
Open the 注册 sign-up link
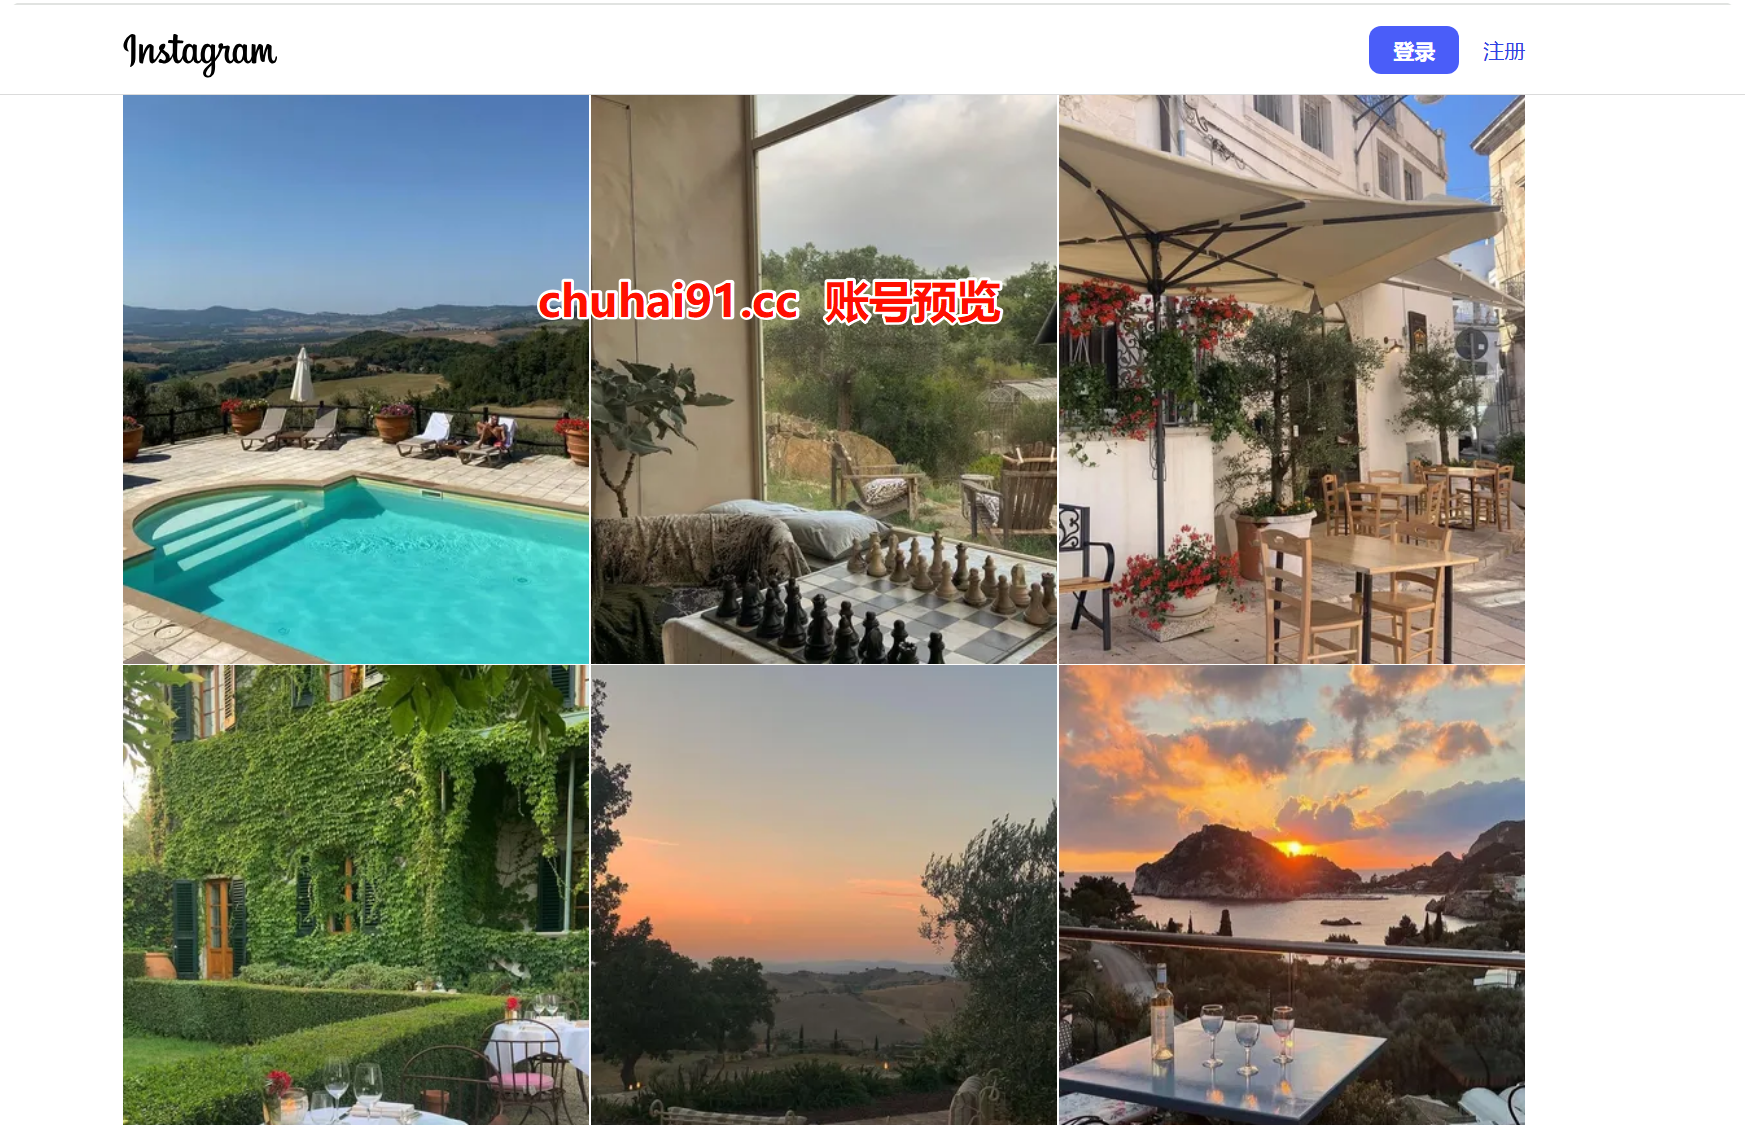tap(1503, 51)
